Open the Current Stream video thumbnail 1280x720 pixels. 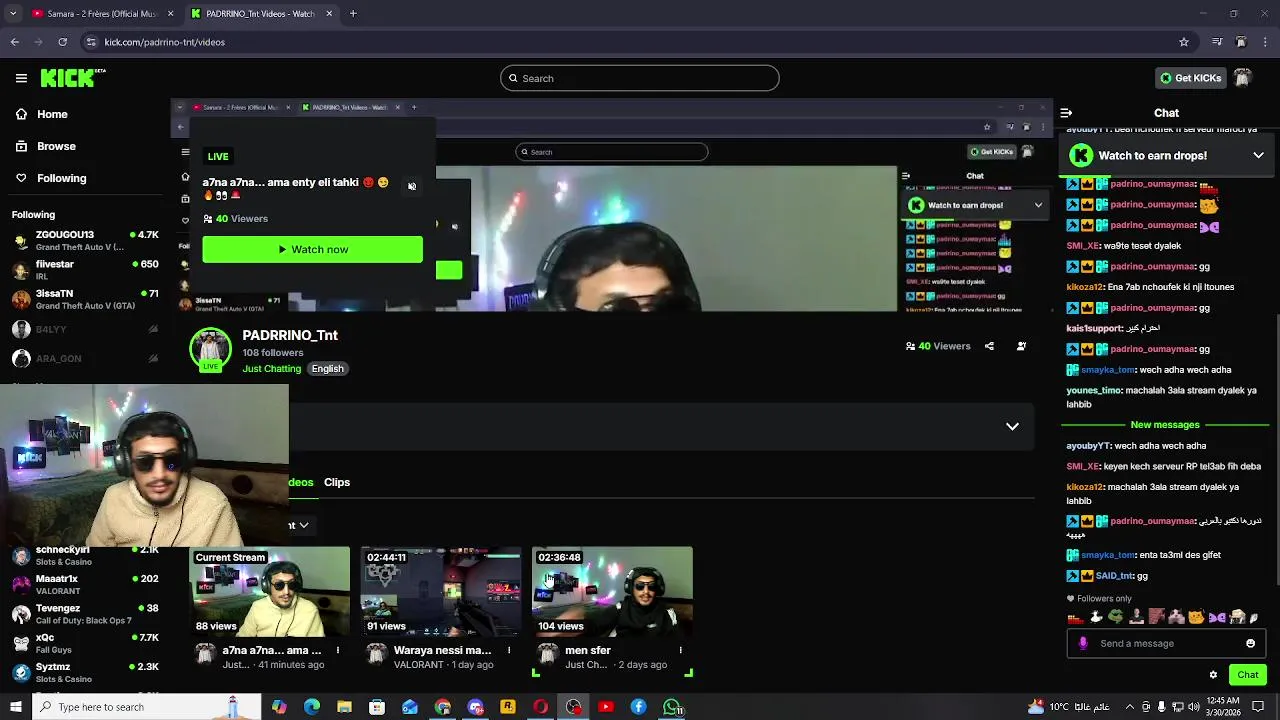(270, 592)
